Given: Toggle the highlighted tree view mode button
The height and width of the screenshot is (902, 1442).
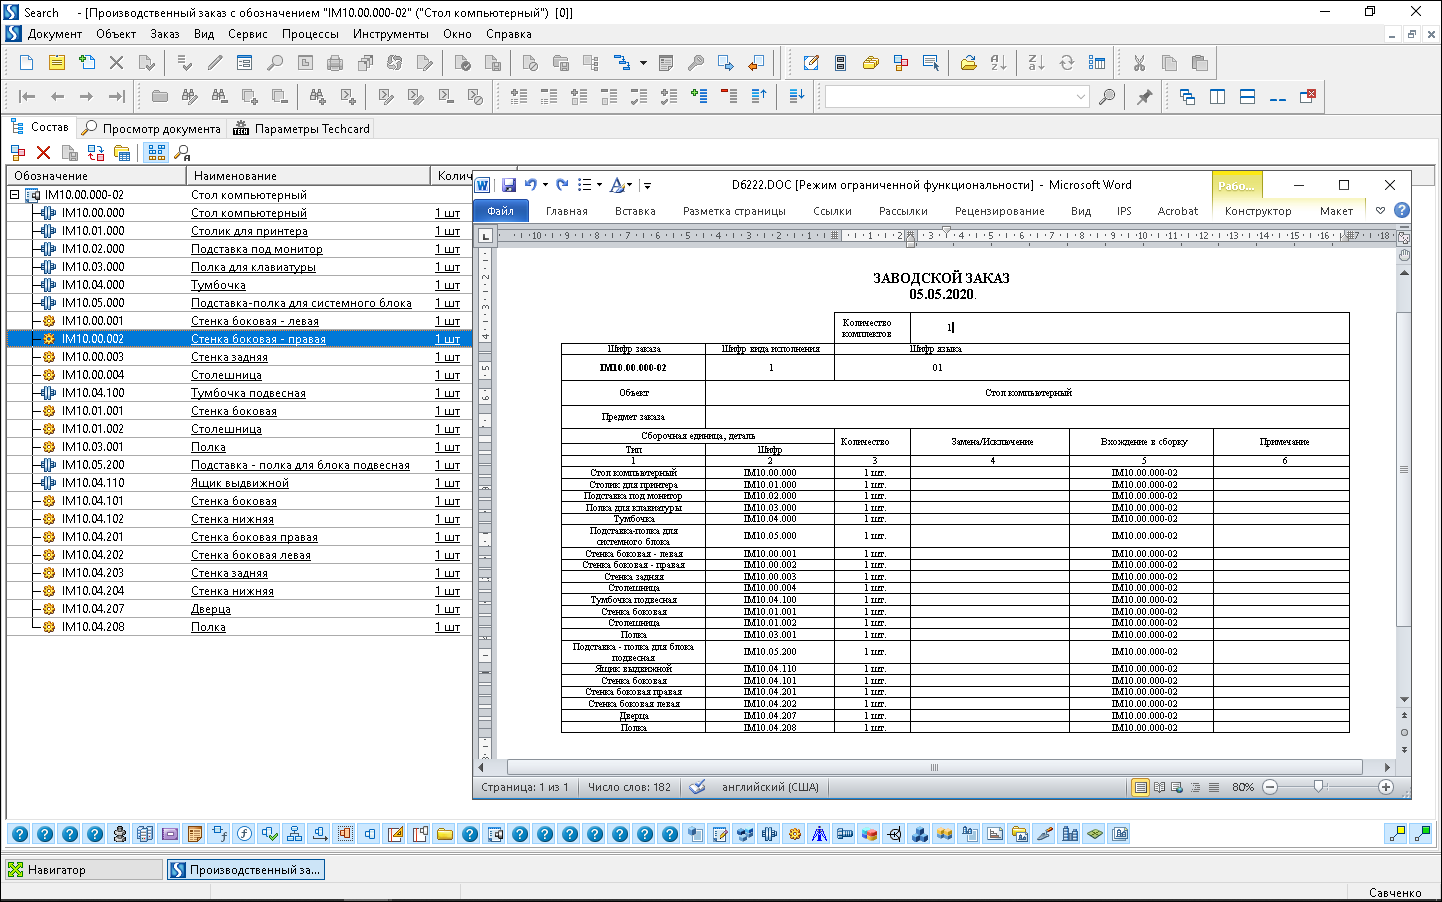Looking at the screenshot, I should point(156,153).
